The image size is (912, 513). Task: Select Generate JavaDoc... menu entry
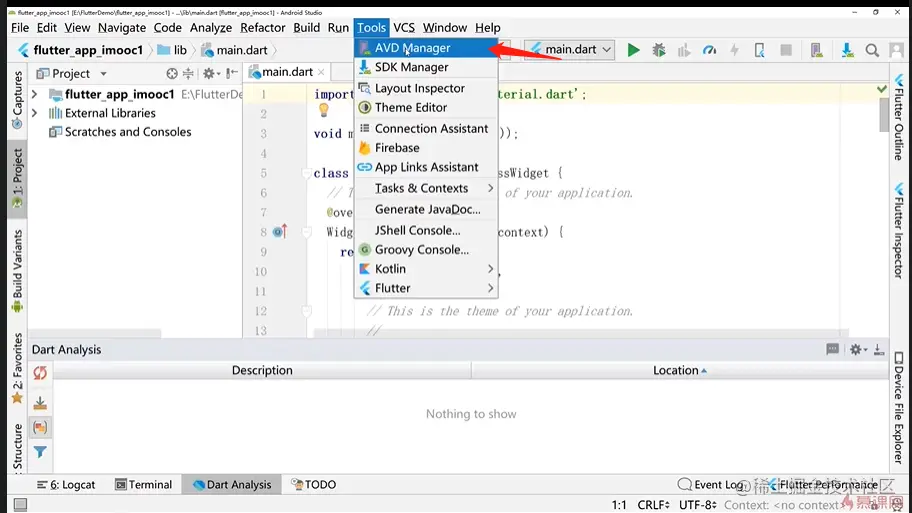(426, 209)
